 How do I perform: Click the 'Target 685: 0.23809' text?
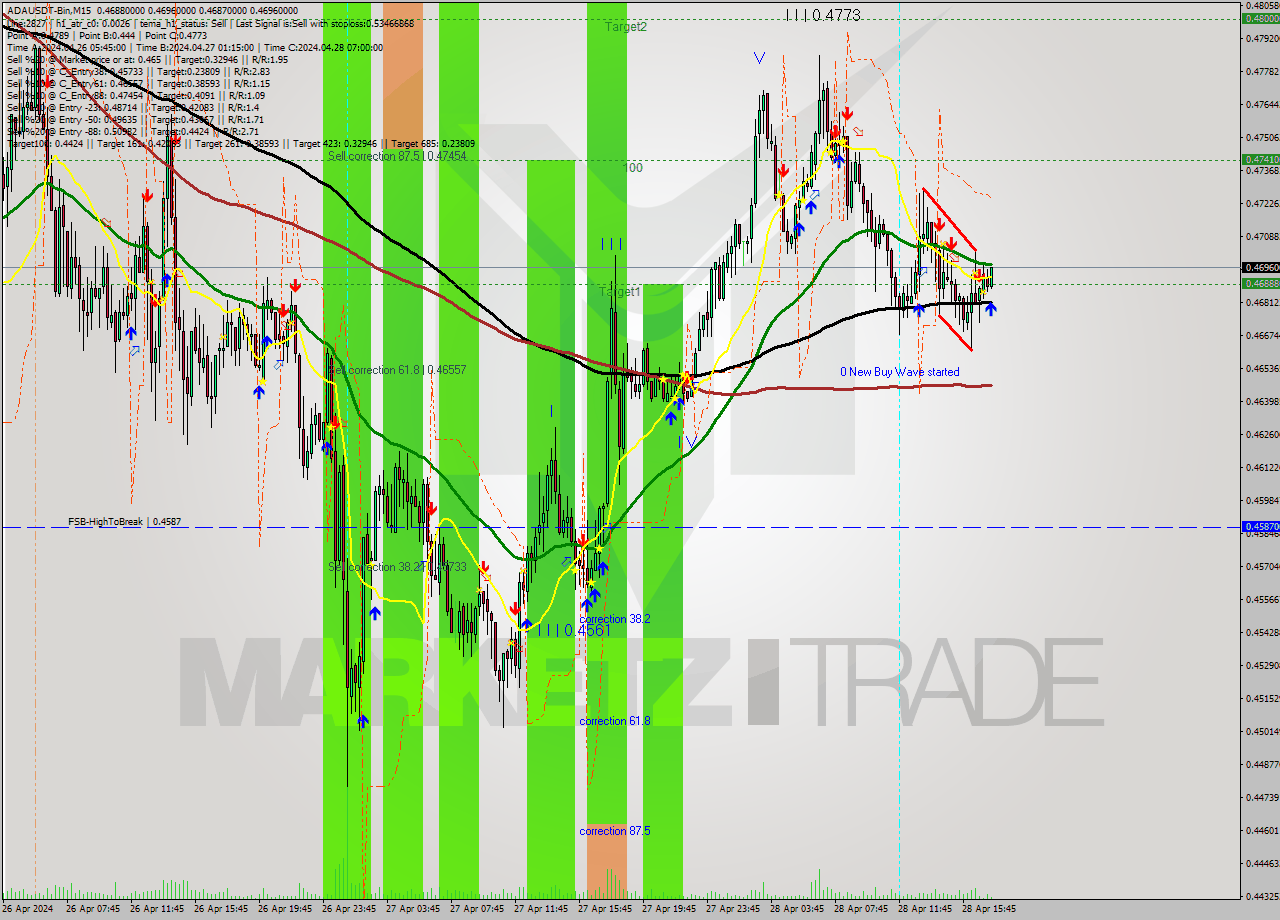(x=432, y=144)
